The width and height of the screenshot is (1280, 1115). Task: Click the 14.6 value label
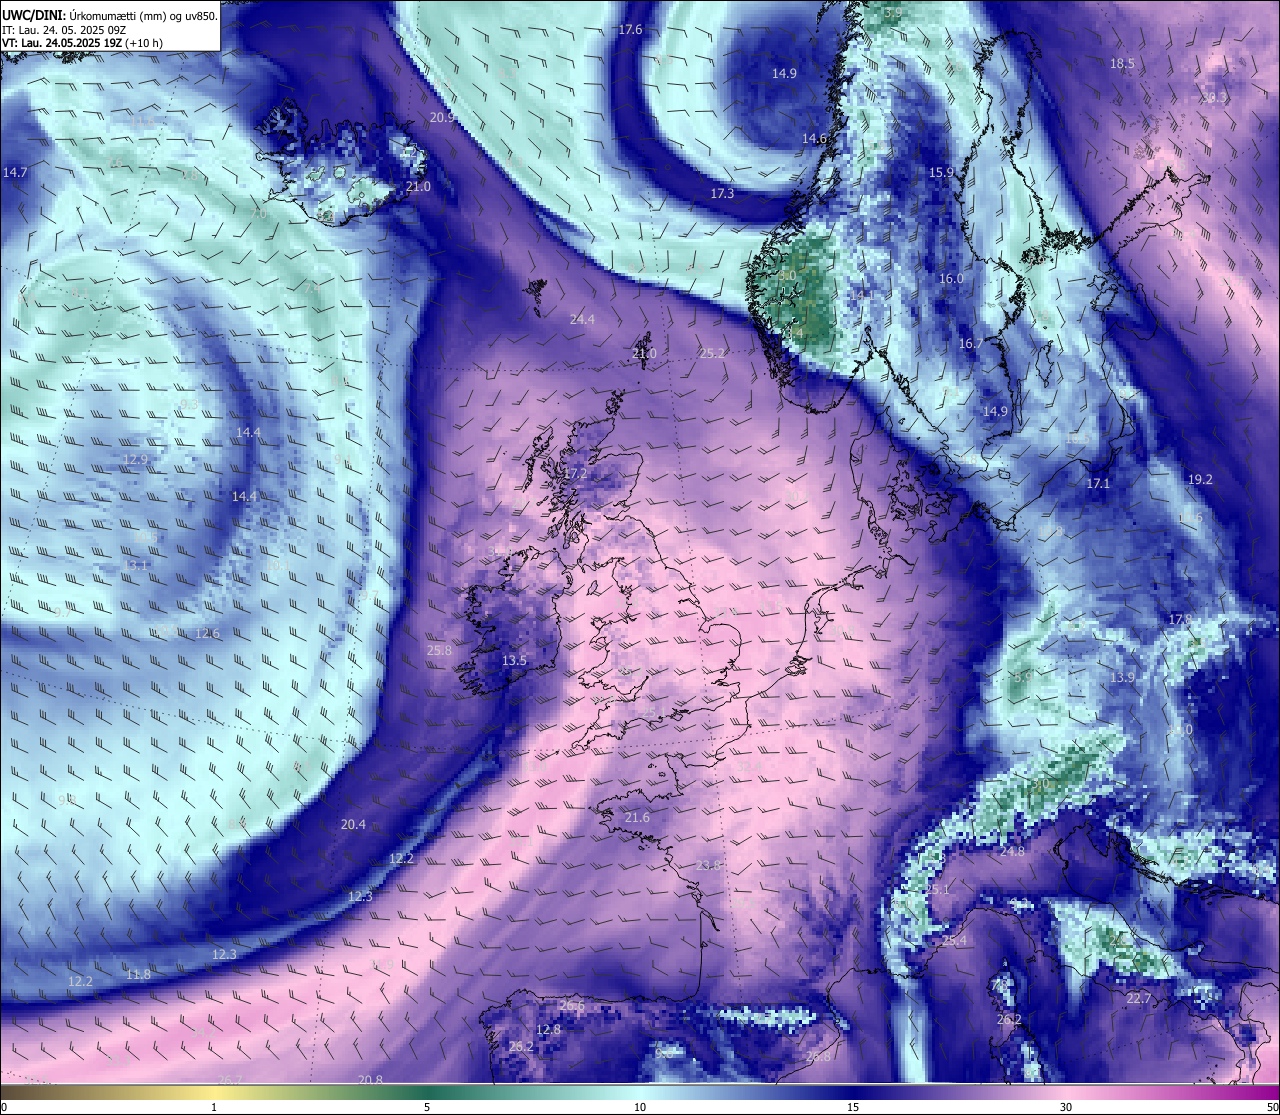click(814, 139)
